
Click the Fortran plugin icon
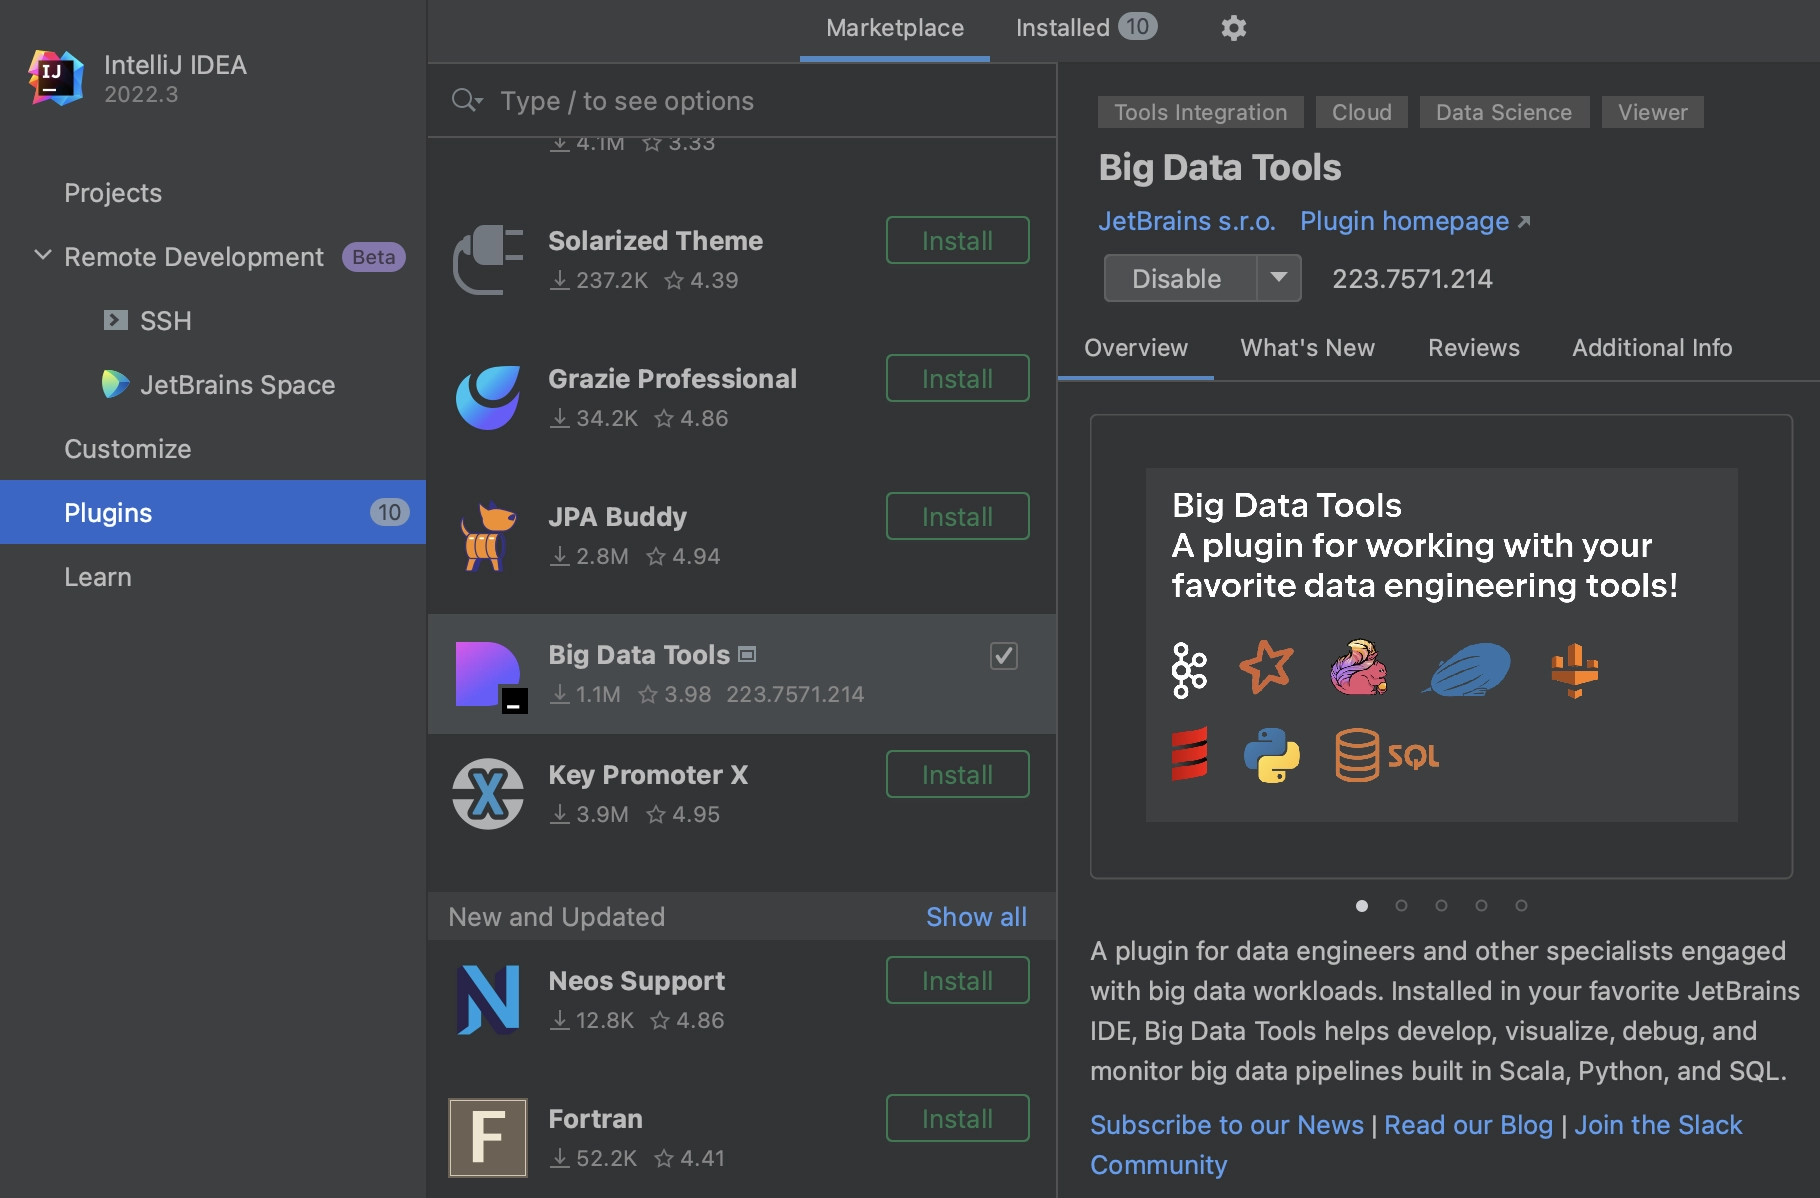click(488, 1138)
